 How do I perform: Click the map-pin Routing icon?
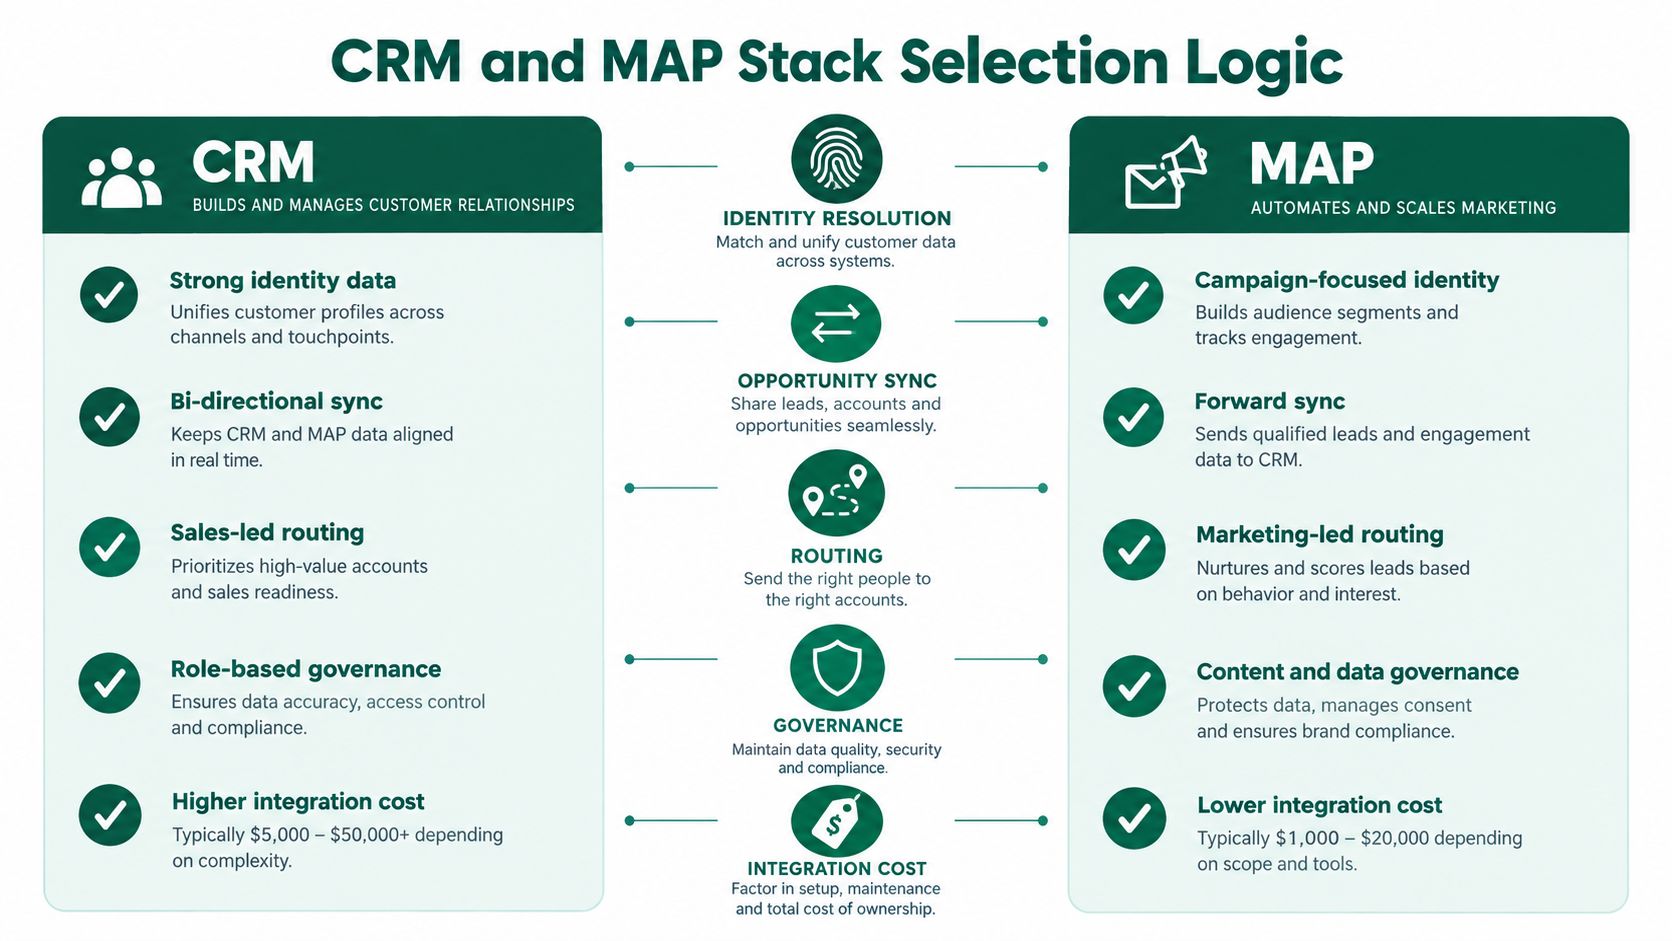(836, 493)
